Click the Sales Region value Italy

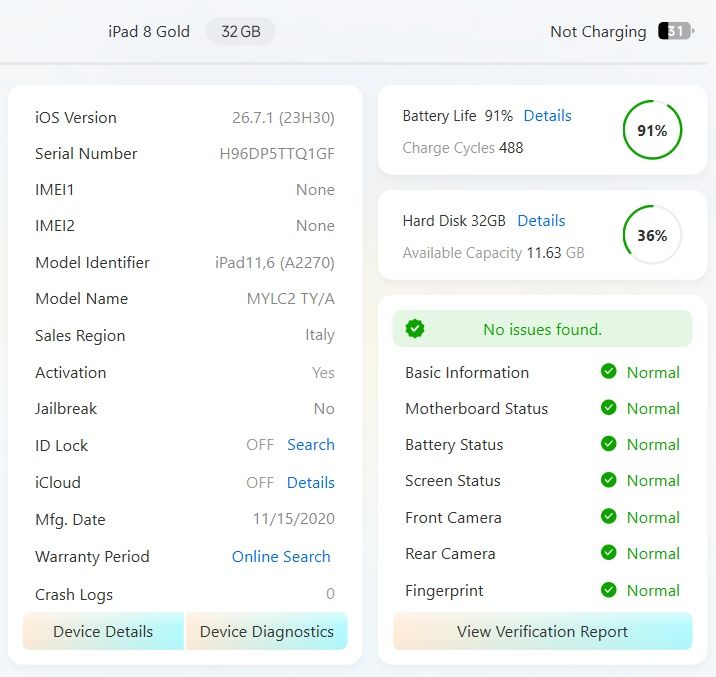pos(320,335)
